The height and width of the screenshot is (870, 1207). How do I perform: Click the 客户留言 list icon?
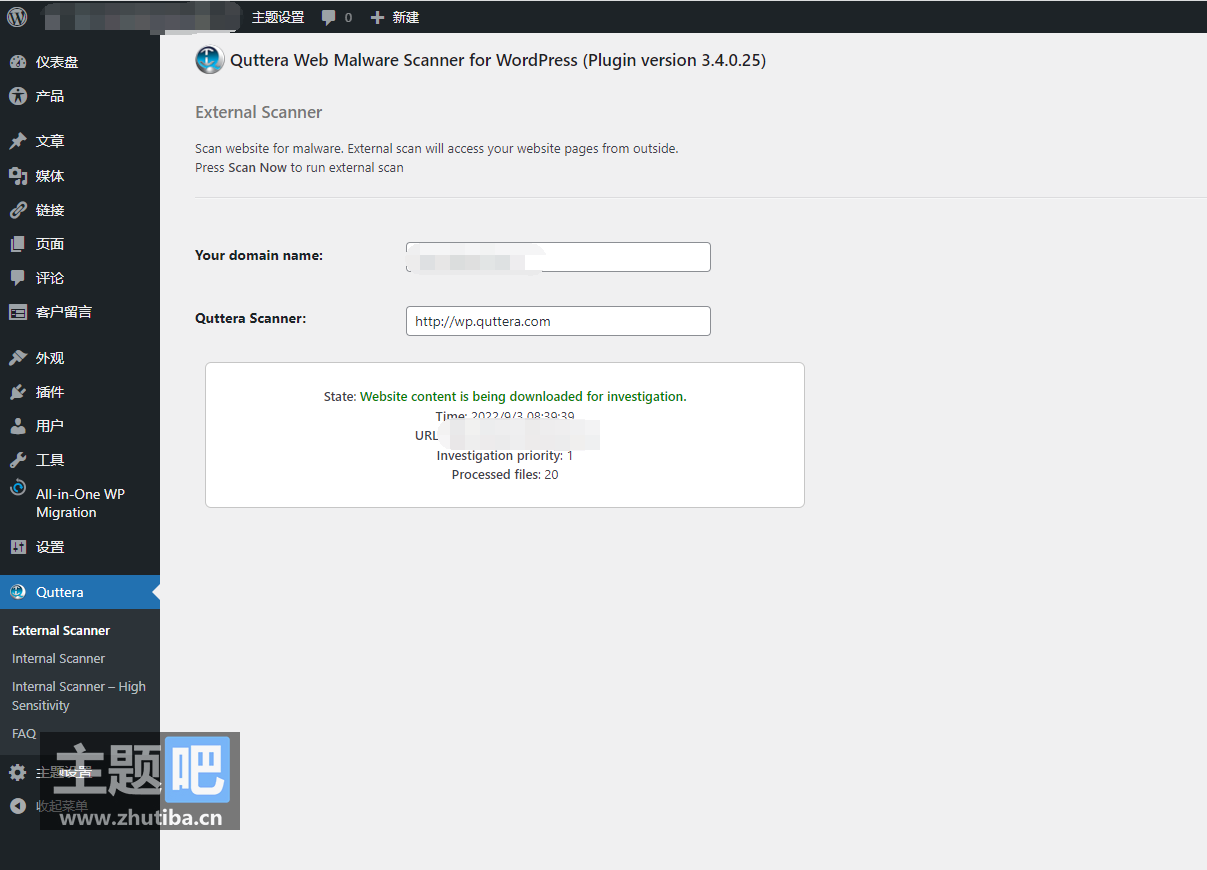(18, 312)
